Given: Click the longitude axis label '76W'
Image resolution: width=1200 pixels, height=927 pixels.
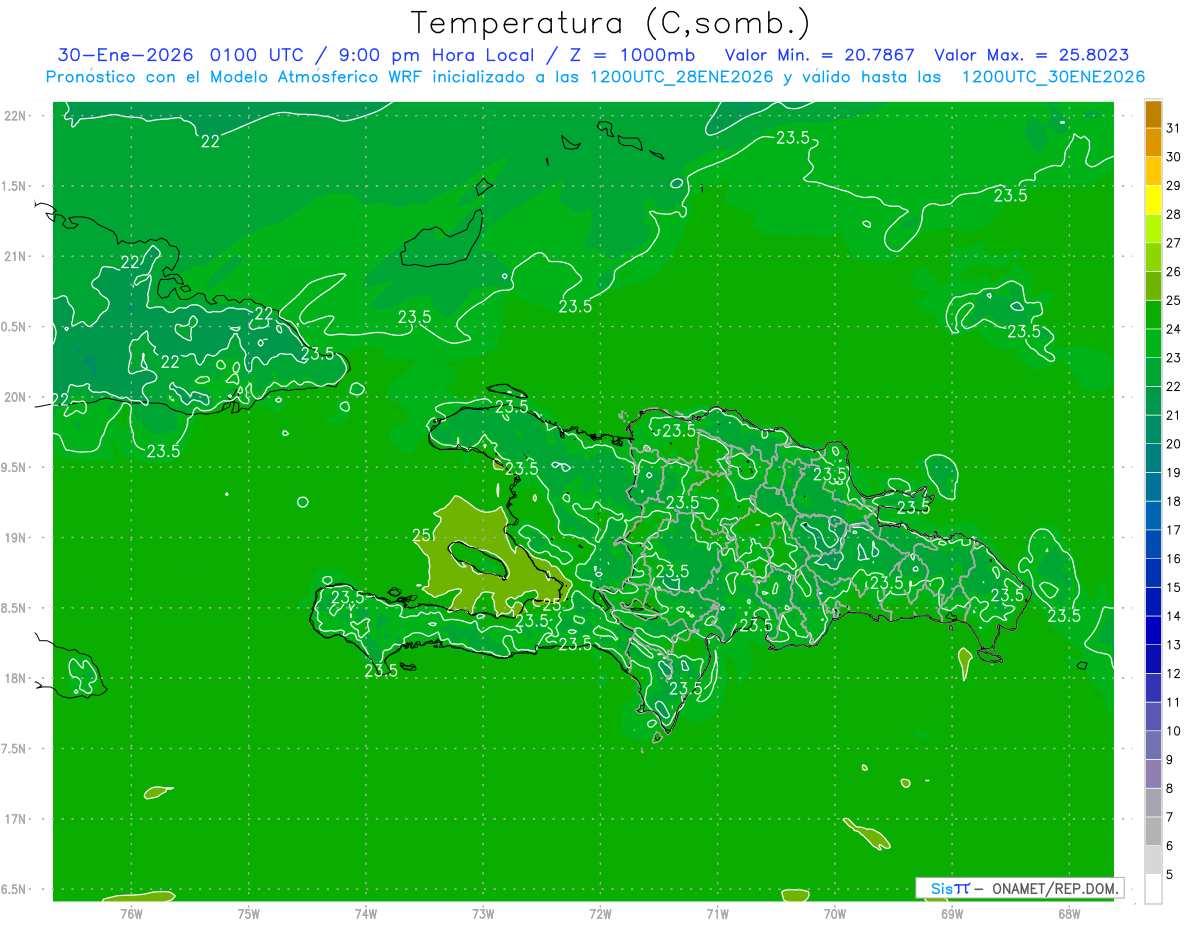Looking at the screenshot, I should point(131,914).
